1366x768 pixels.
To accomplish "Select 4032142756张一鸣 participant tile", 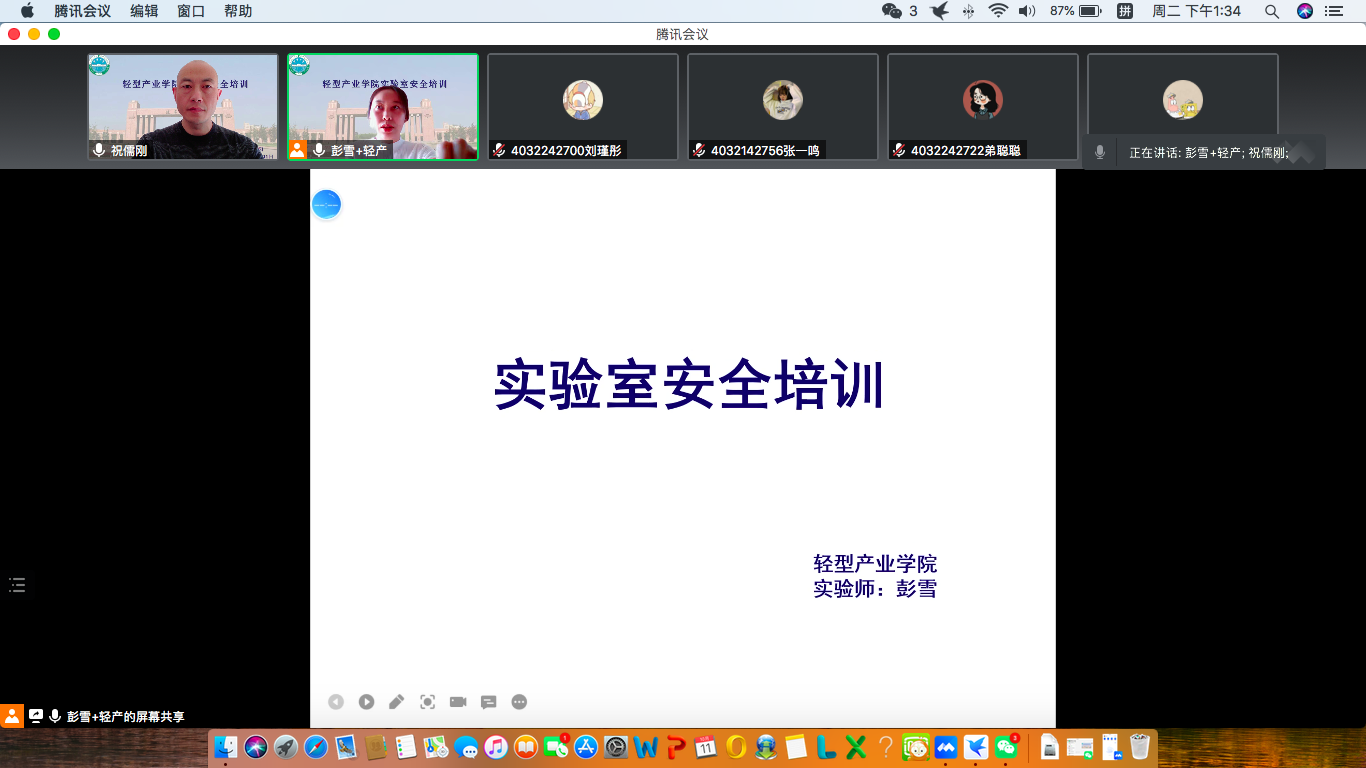I will click(783, 106).
